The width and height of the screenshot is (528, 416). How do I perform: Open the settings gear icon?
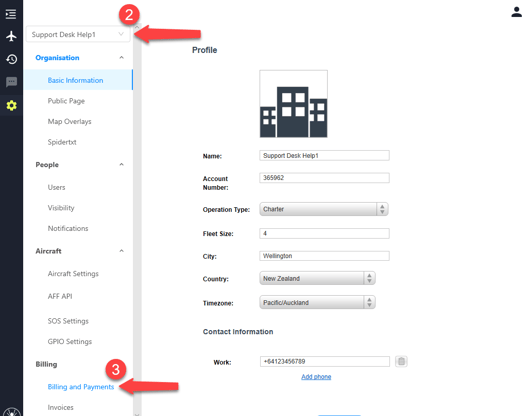coord(11,105)
